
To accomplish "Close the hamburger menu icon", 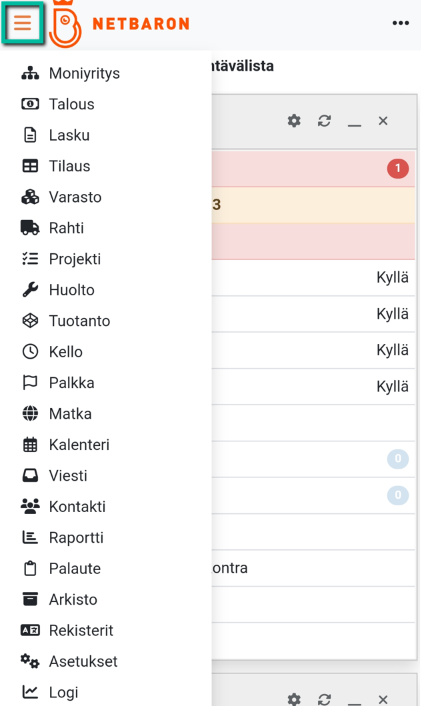I will tap(23, 22).
